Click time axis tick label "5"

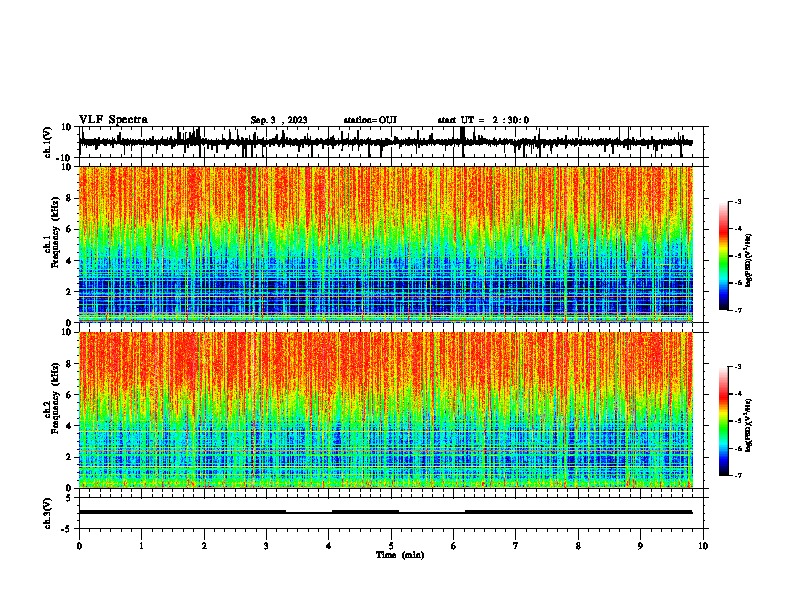pyautogui.click(x=391, y=545)
